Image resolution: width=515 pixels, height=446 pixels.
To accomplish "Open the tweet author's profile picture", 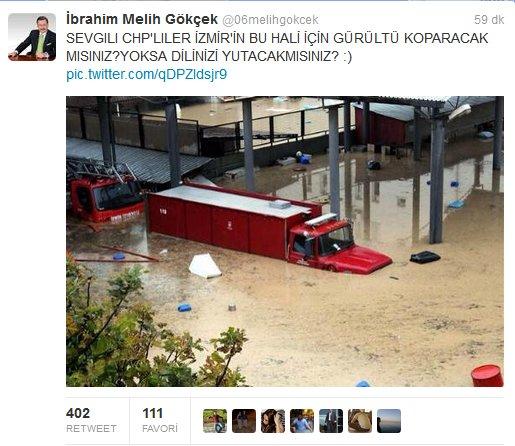I will [x=32, y=37].
